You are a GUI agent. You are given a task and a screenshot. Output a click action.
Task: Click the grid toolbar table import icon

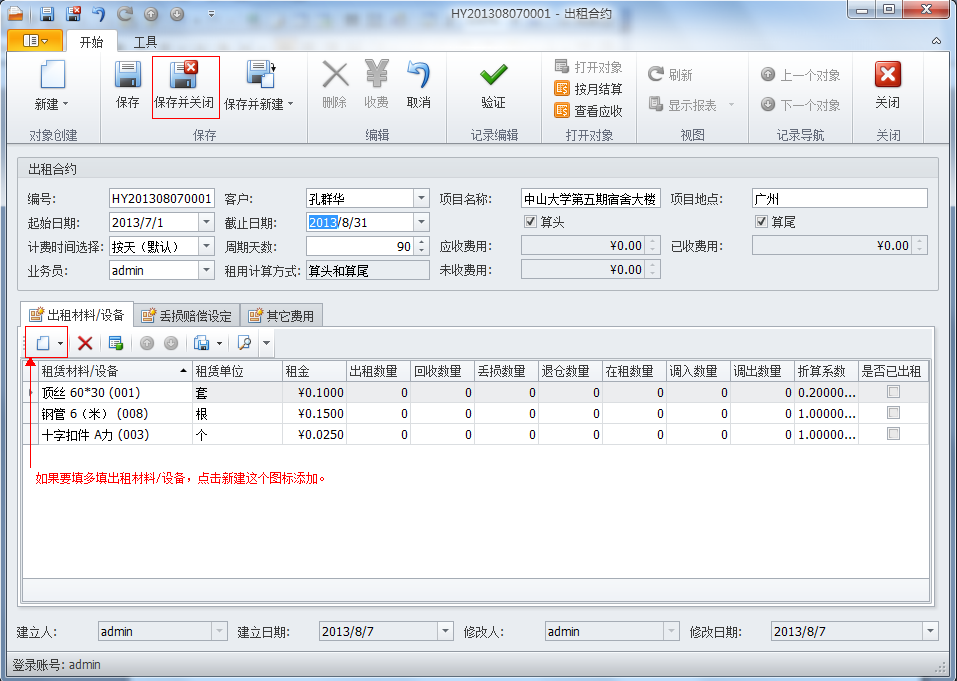(115, 343)
